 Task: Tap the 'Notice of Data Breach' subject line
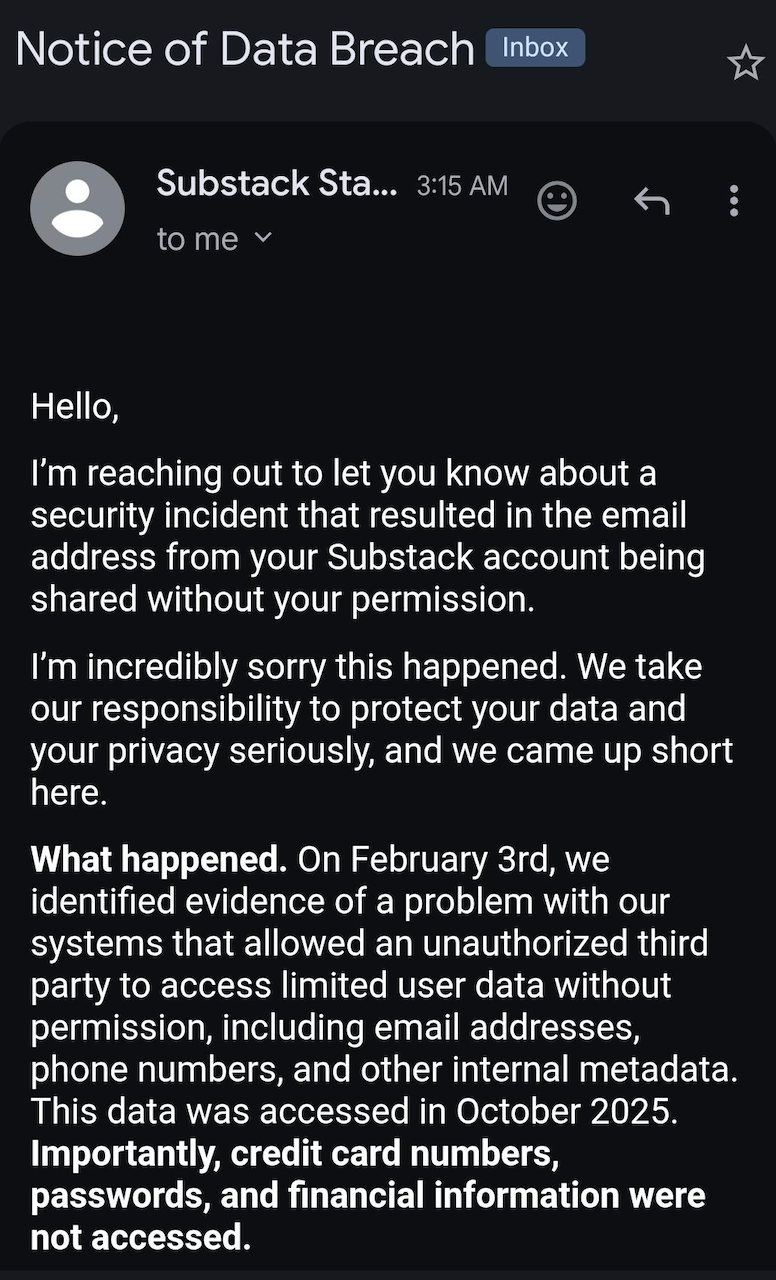[245, 50]
